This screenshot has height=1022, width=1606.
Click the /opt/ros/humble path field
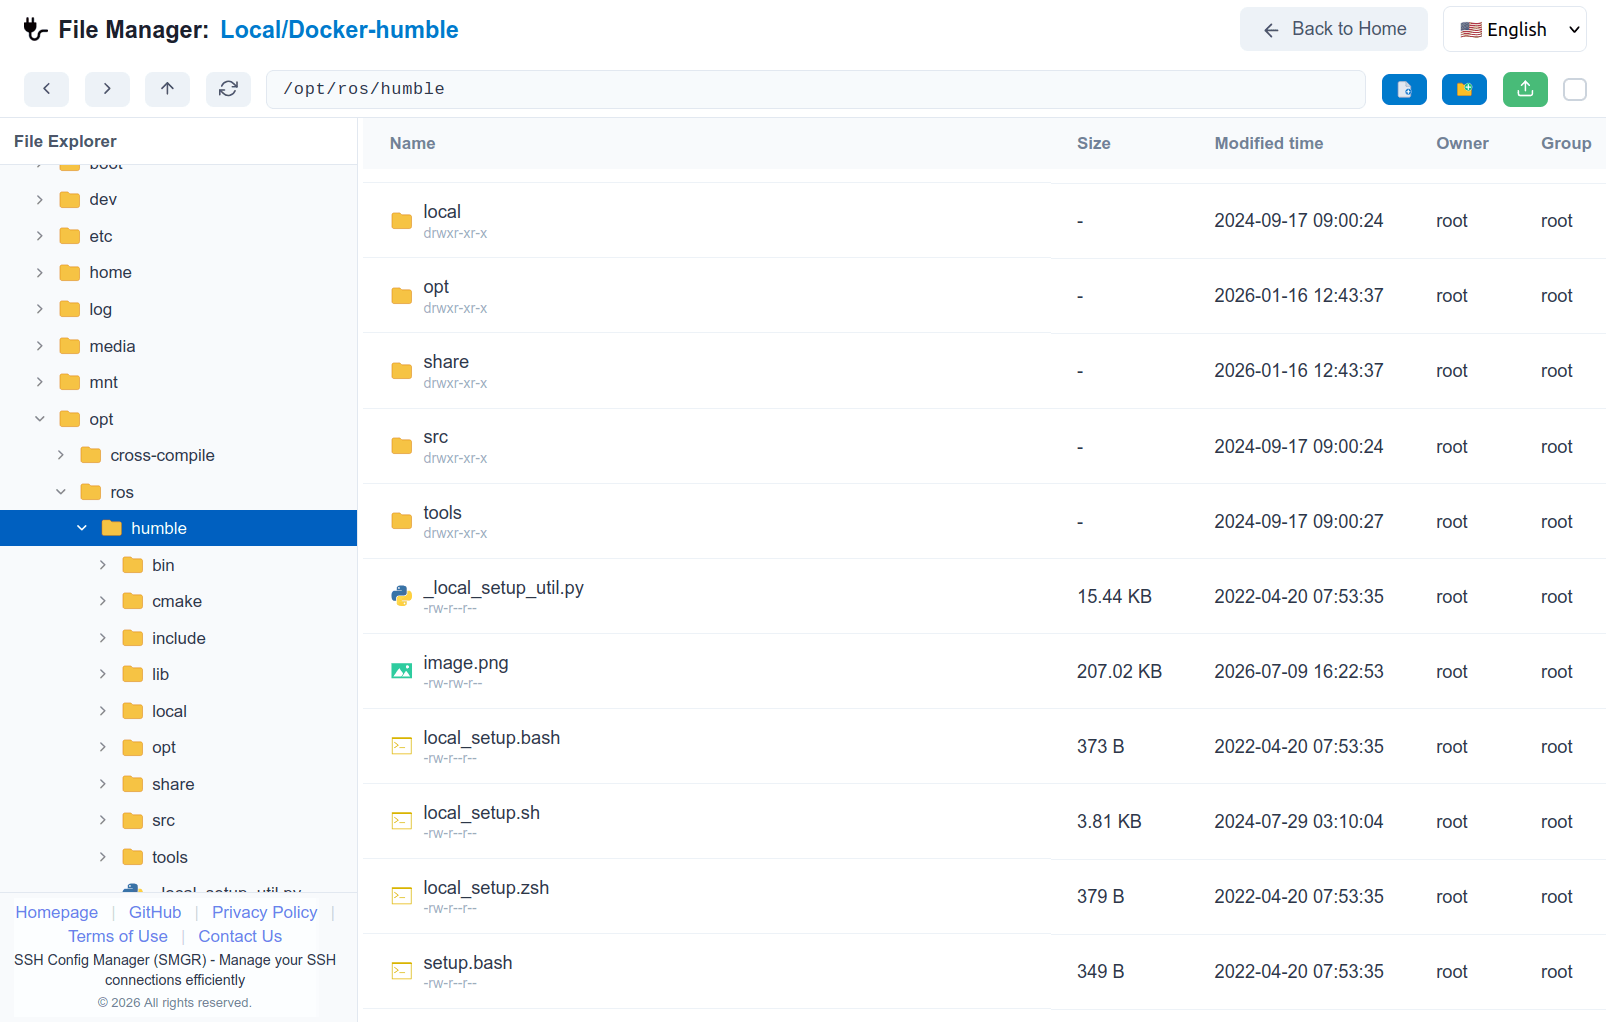click(816, 89)
